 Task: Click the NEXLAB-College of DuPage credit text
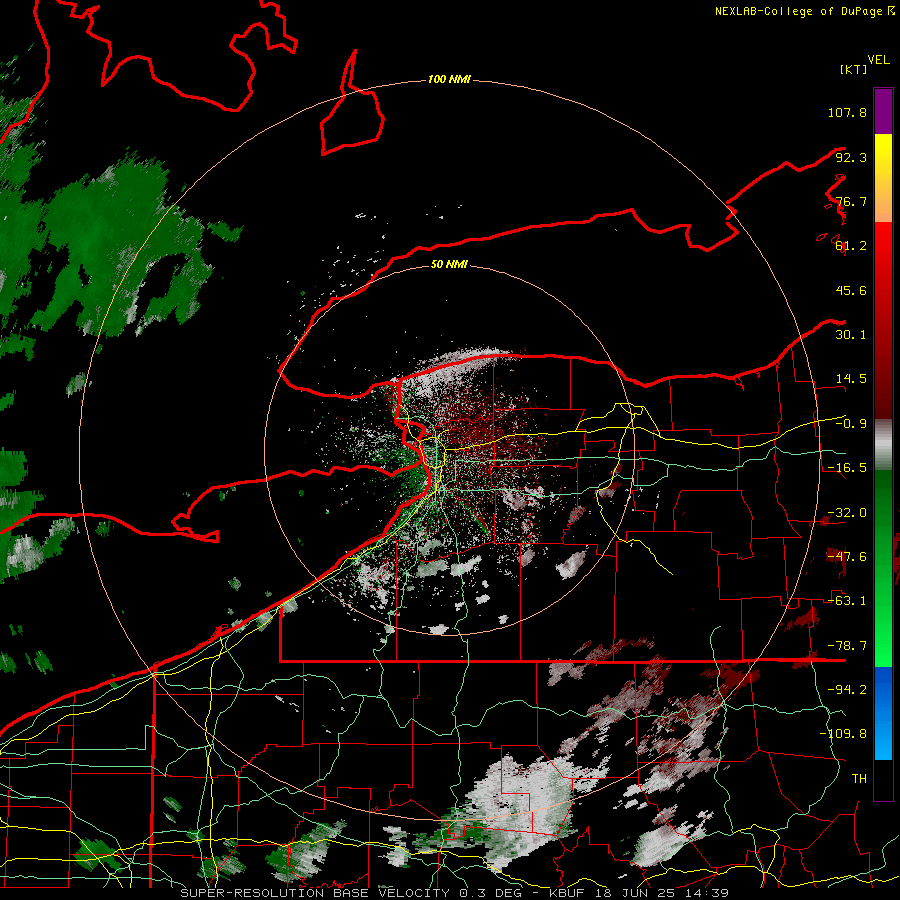click(804, 11)
